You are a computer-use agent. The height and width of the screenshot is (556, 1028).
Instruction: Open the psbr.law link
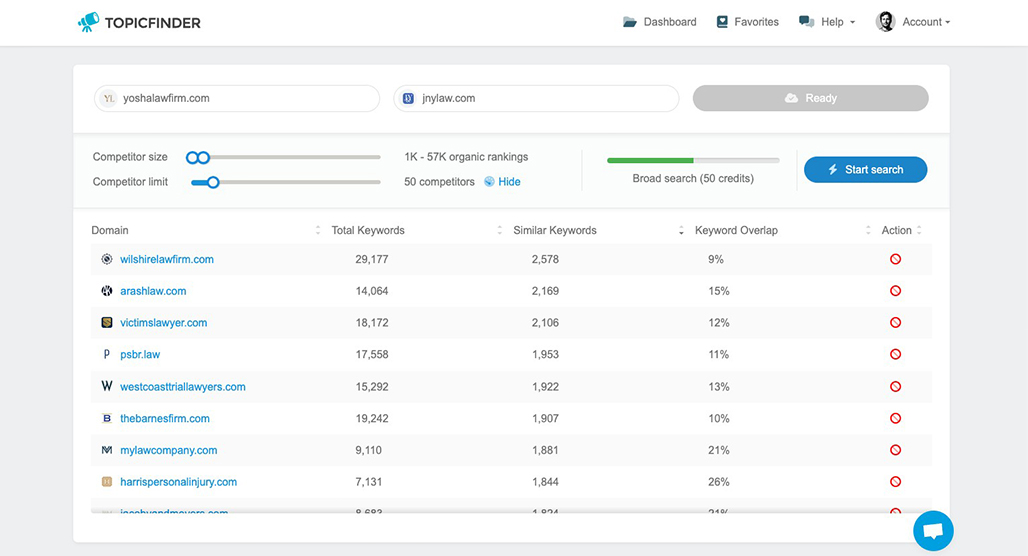click(140, 354)
